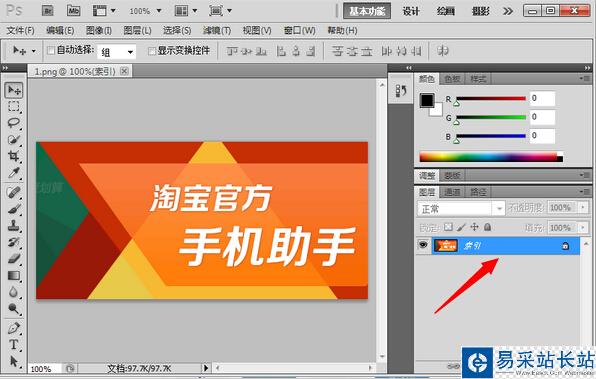Select the Move tool
This screenshot has height=379, width=596.
pos(14,90)
